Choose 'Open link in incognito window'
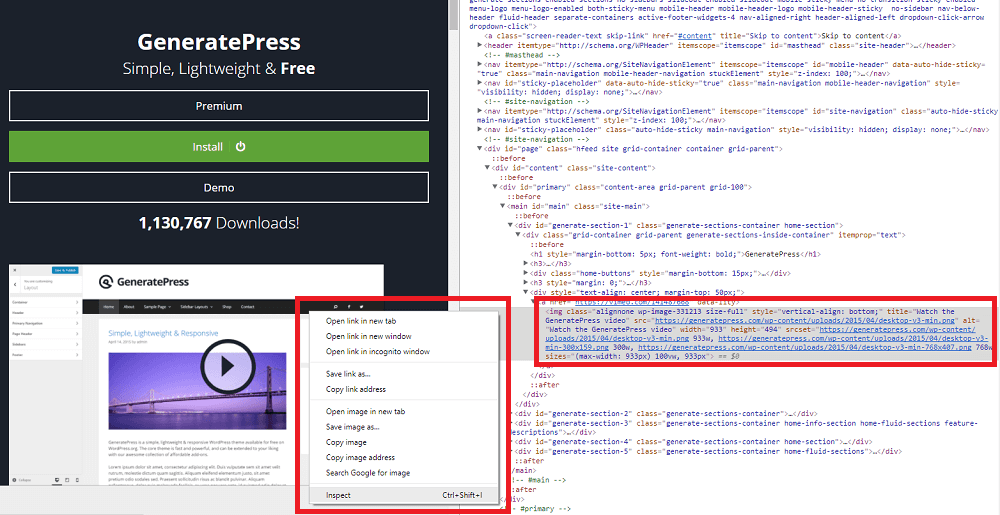1000x515 pixels. coord(378,351)
